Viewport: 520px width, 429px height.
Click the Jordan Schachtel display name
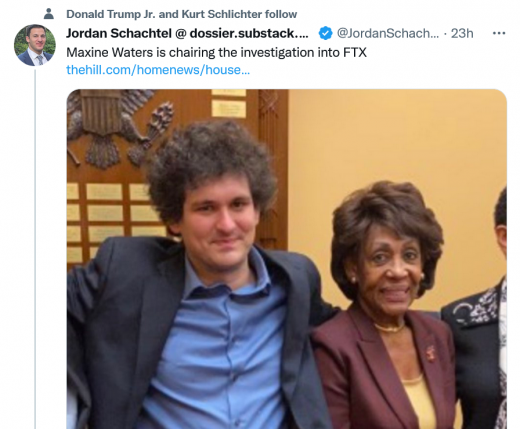click(119, 33)
